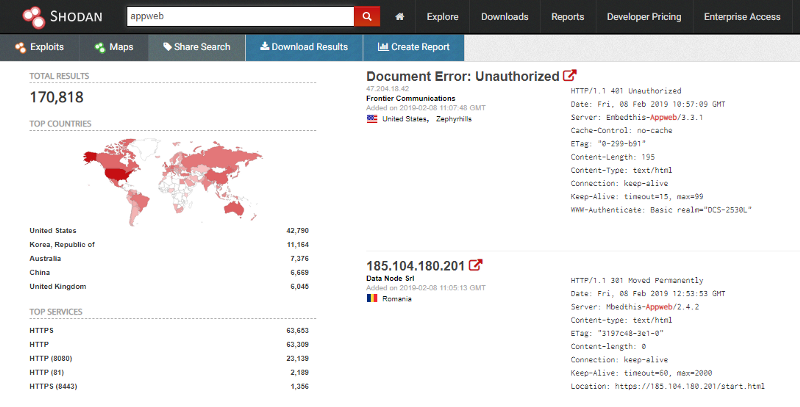Click the United States flag icon

point(372,119)
